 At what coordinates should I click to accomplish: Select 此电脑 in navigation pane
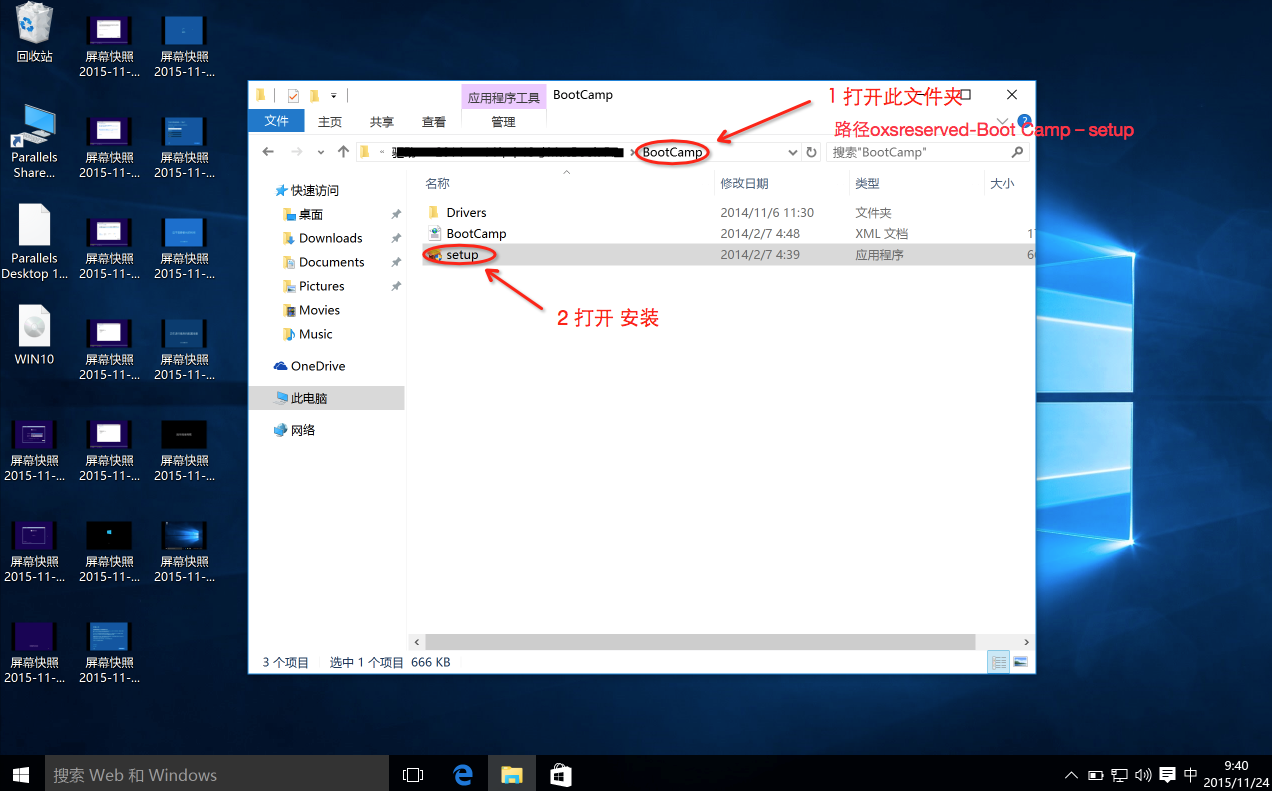[308, 398]
